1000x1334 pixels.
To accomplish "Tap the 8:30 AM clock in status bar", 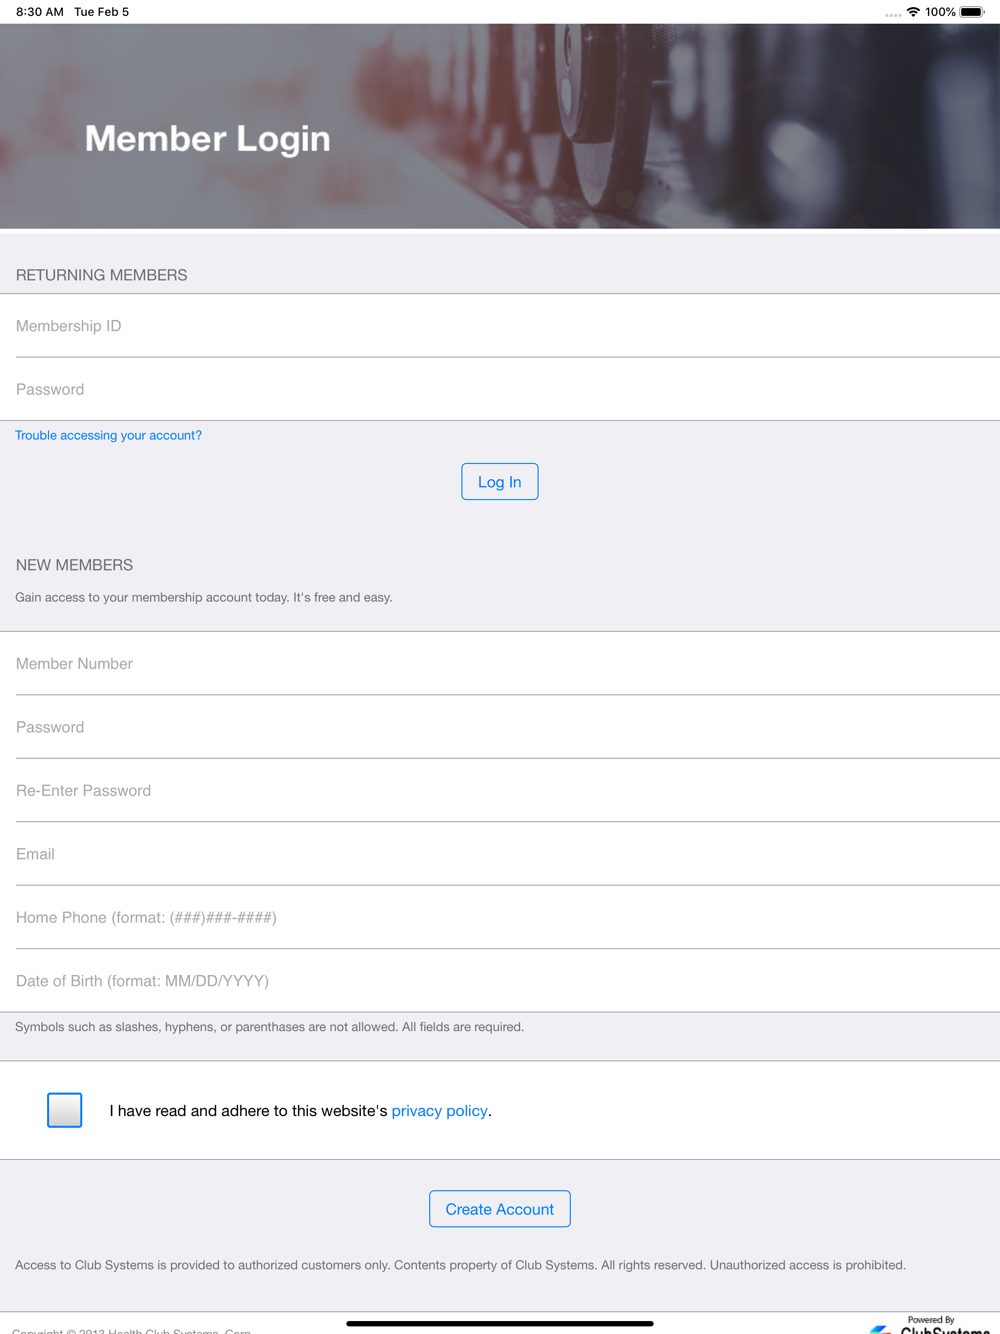I will pos(39,12).
